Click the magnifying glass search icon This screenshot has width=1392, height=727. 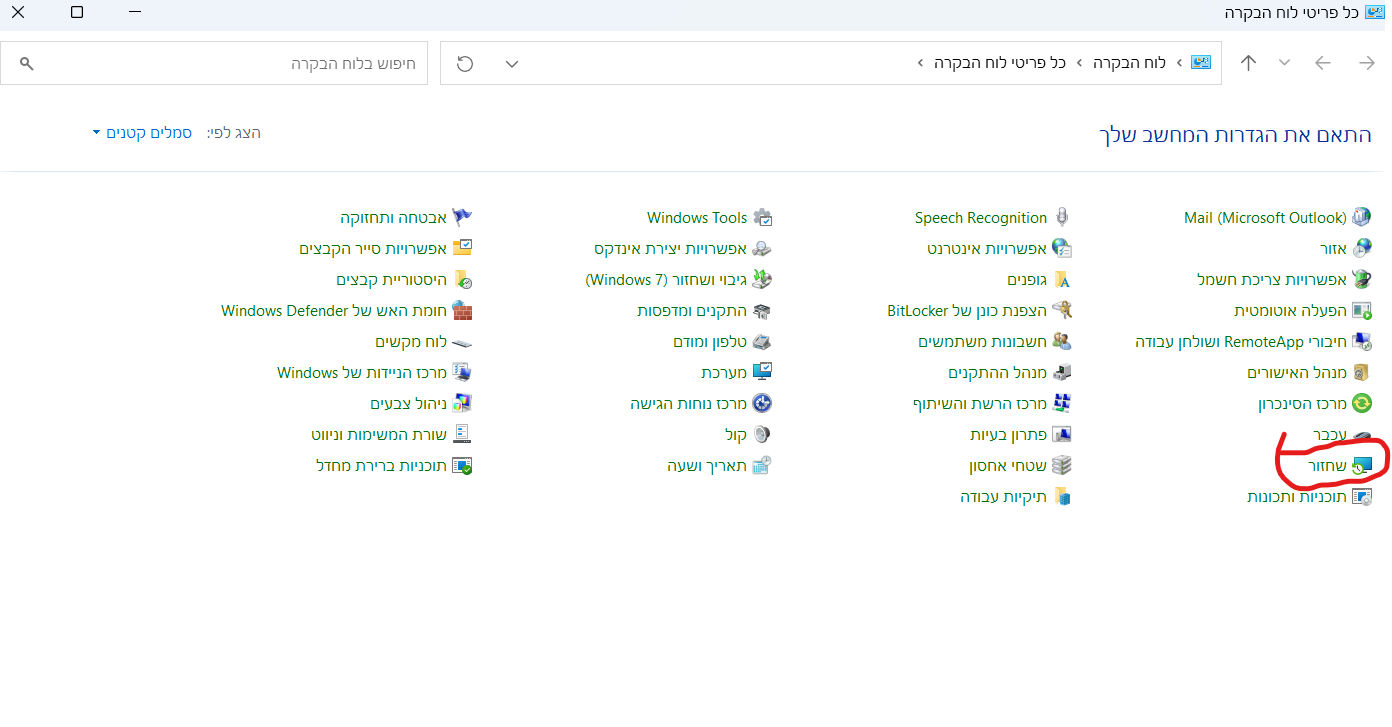[x=27, y=64]
